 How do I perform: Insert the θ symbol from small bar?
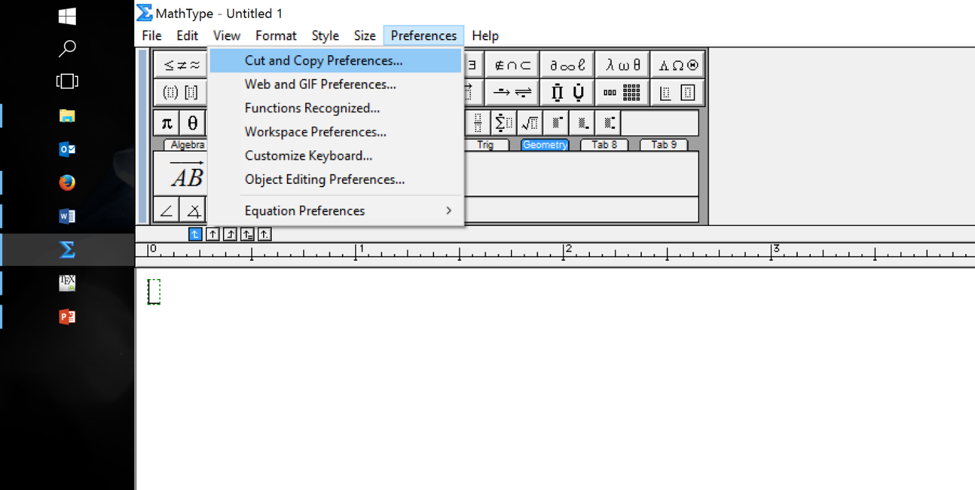click(x=193, y=123)
